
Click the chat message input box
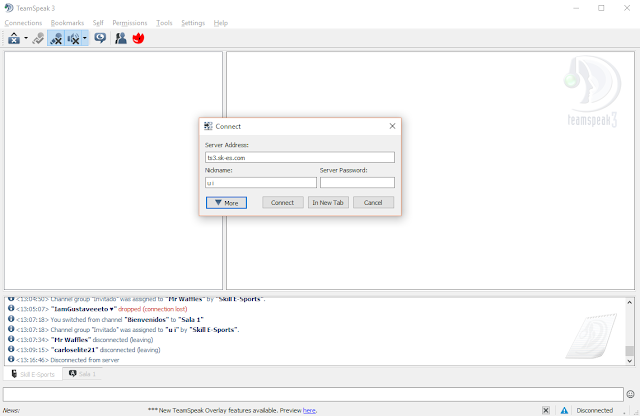pyautogui.click(x=313, y=394)
